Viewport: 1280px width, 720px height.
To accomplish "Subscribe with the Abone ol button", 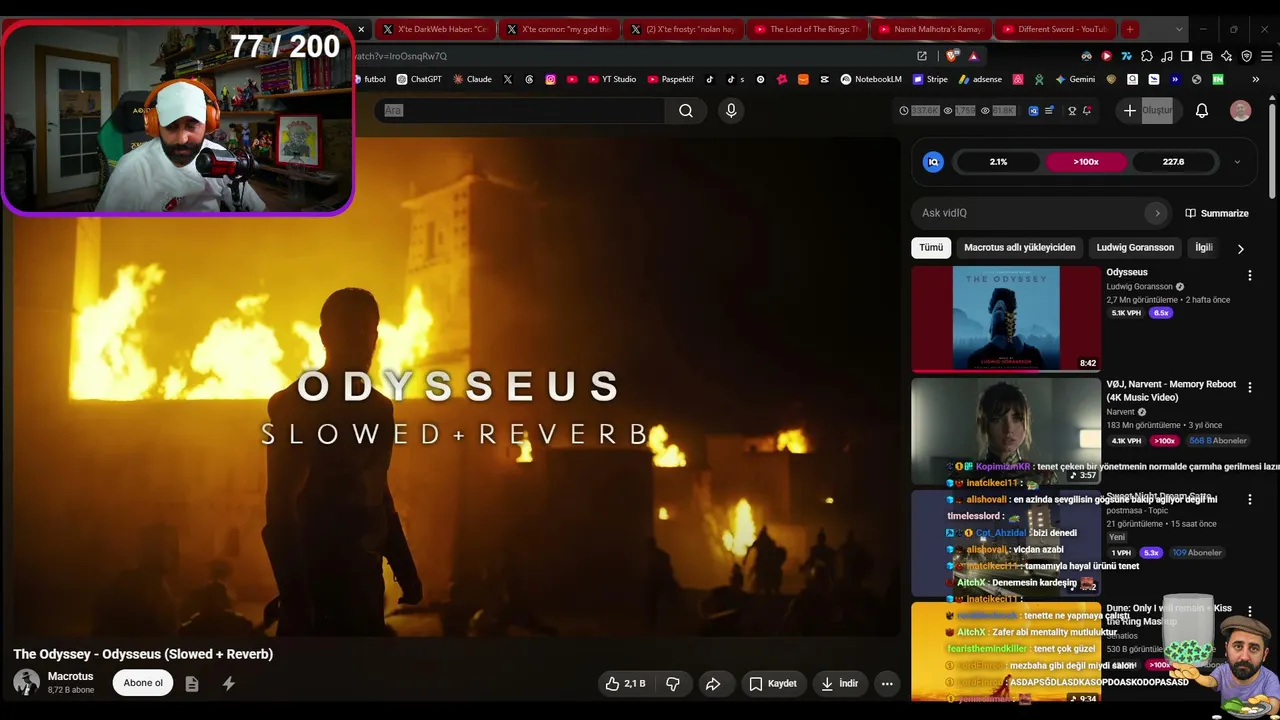I will pos(143,683).
